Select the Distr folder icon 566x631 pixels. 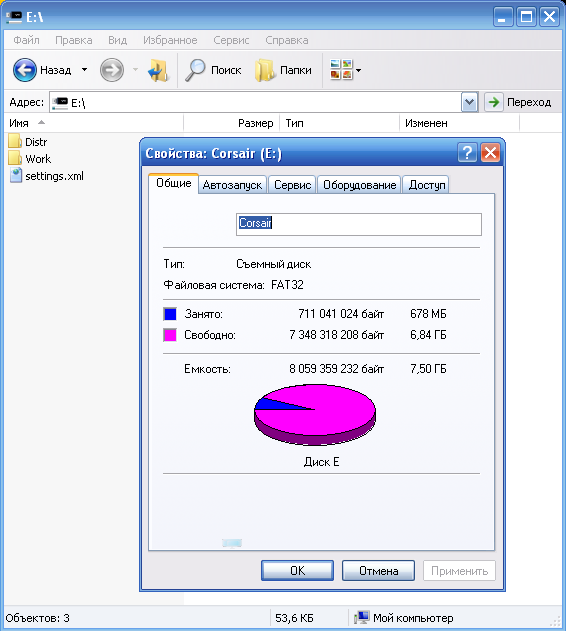(x=15, y=141)
